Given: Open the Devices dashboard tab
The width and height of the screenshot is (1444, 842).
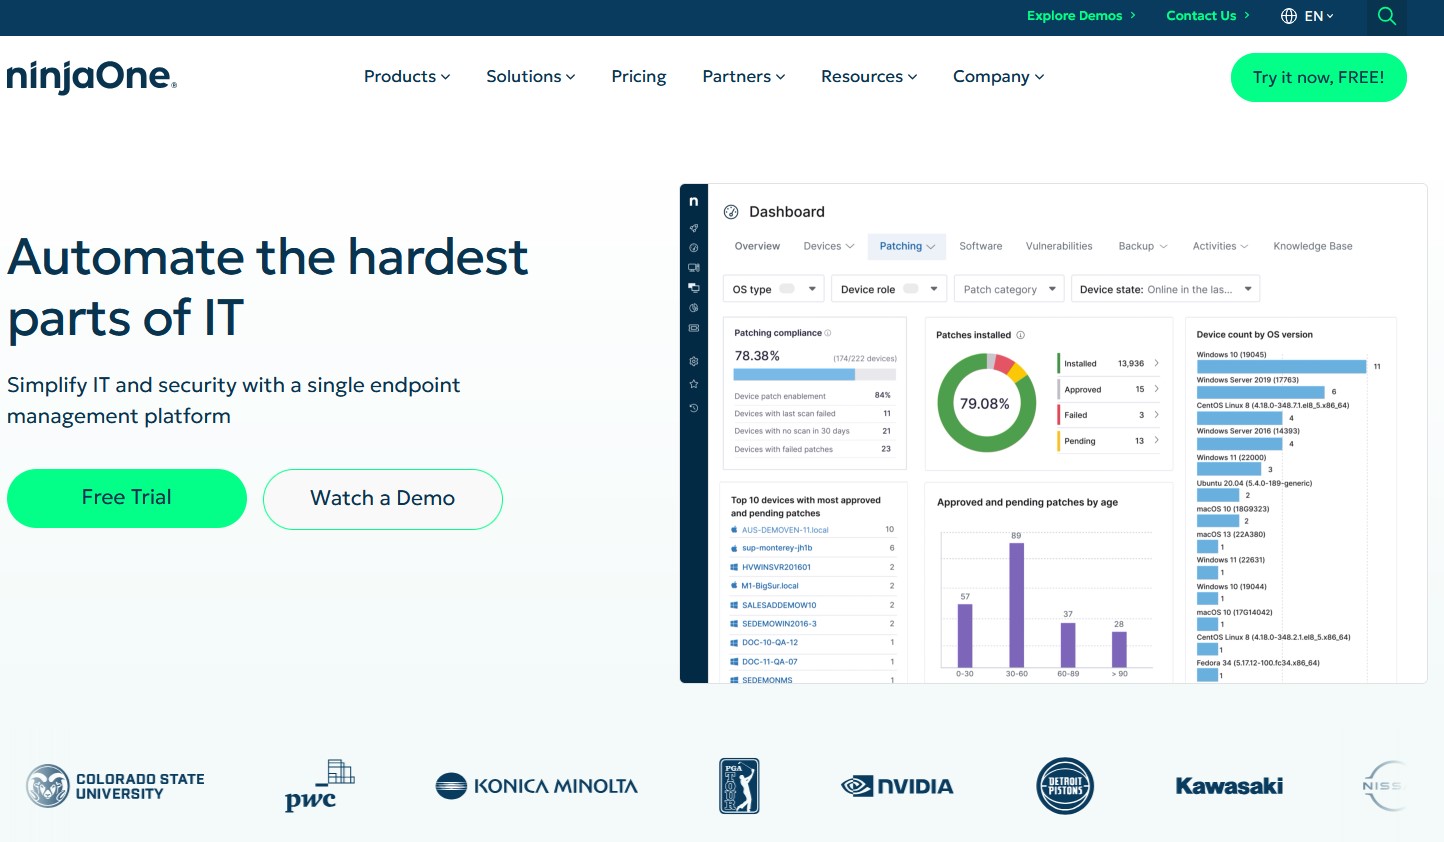Looking at the screenshot, I should click(x=829, y=246).
